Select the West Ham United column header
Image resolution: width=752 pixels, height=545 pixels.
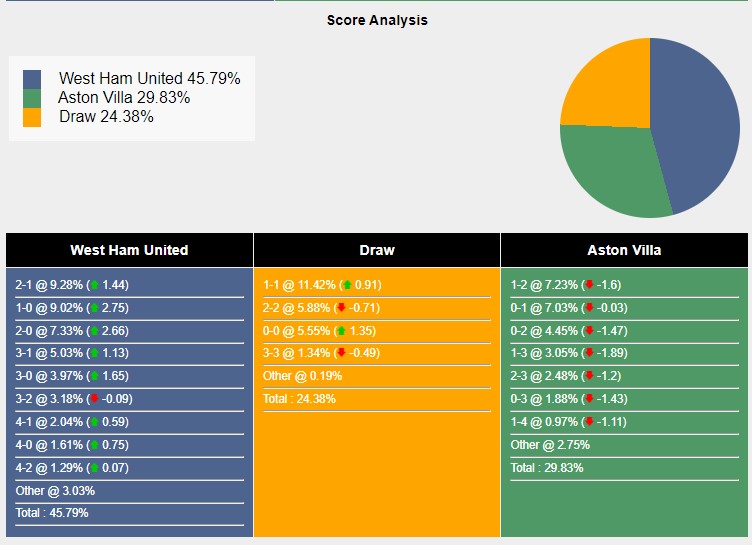point(129,250)
